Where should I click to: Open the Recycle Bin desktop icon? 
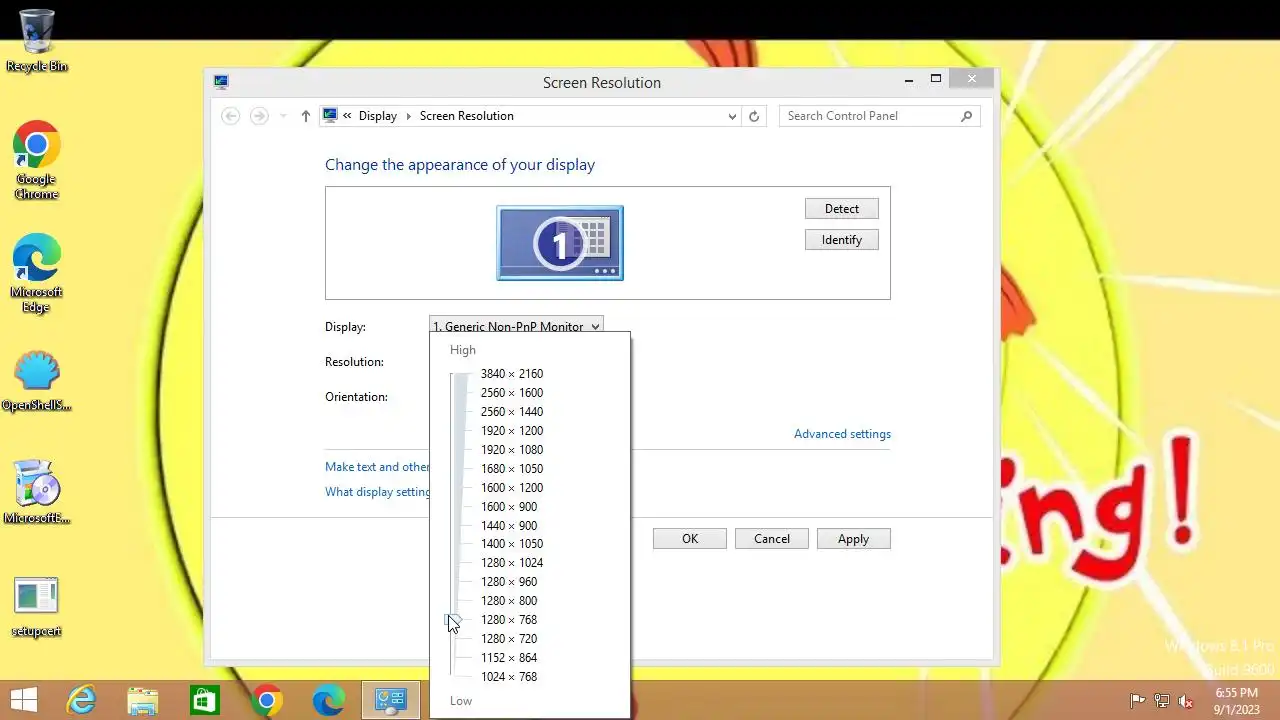tap(37, 40)
